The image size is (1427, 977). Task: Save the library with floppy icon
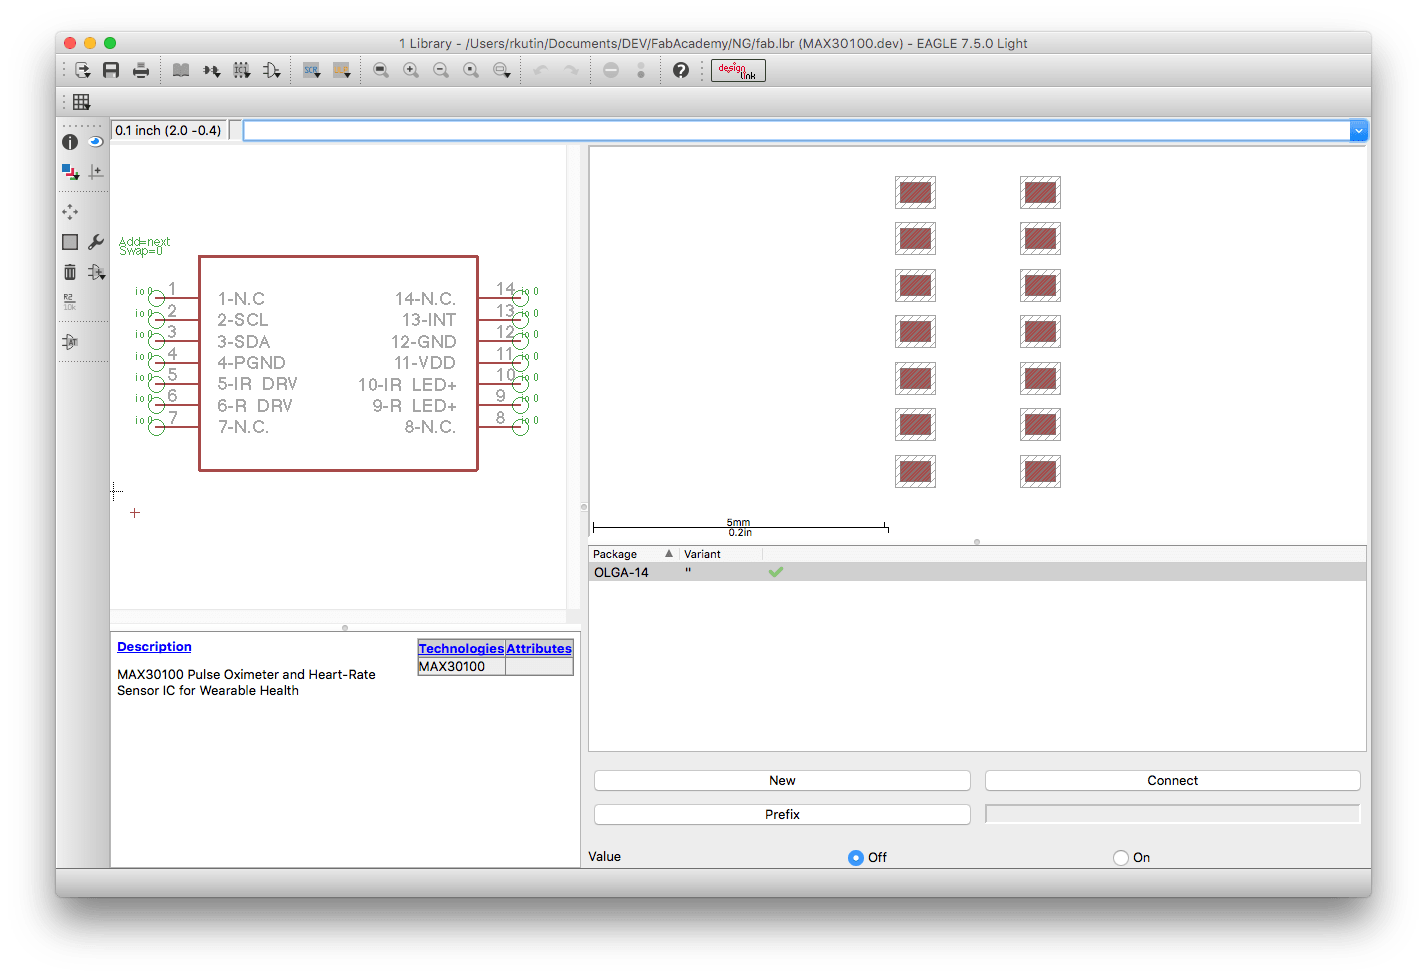tap(111, 70)
